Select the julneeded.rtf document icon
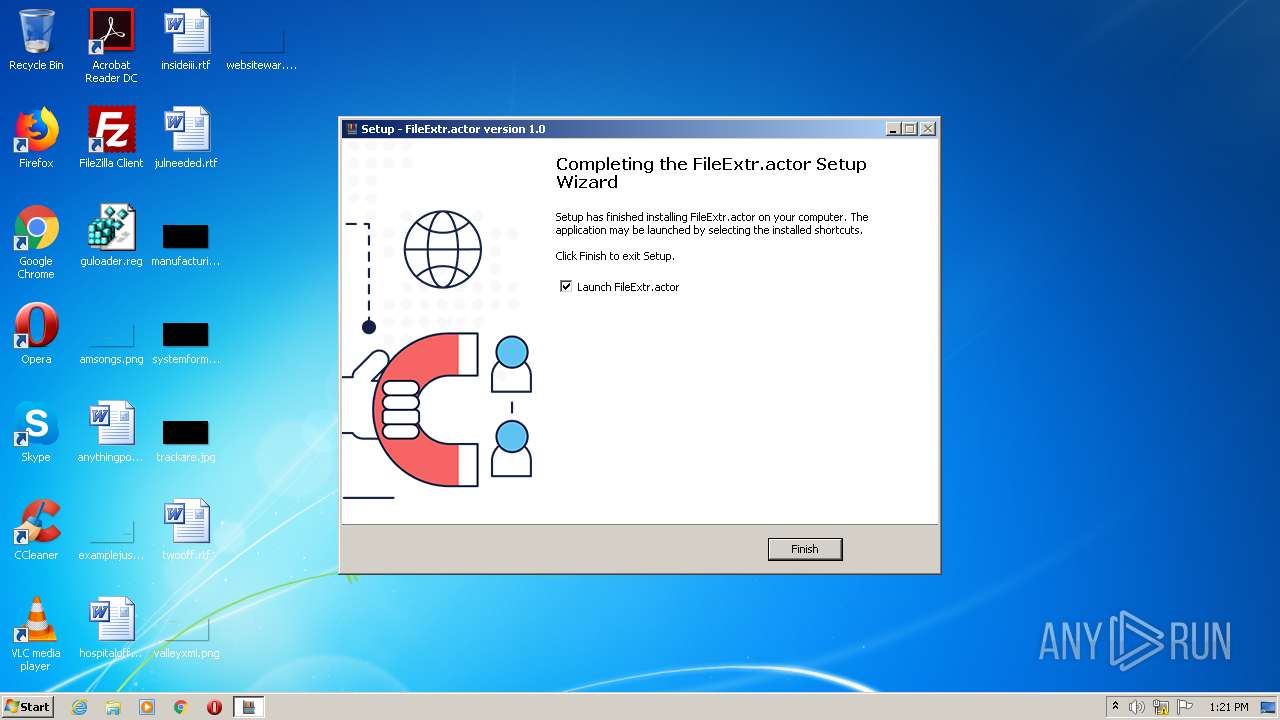Screen dimensions: 1280x720 point(186,138)
